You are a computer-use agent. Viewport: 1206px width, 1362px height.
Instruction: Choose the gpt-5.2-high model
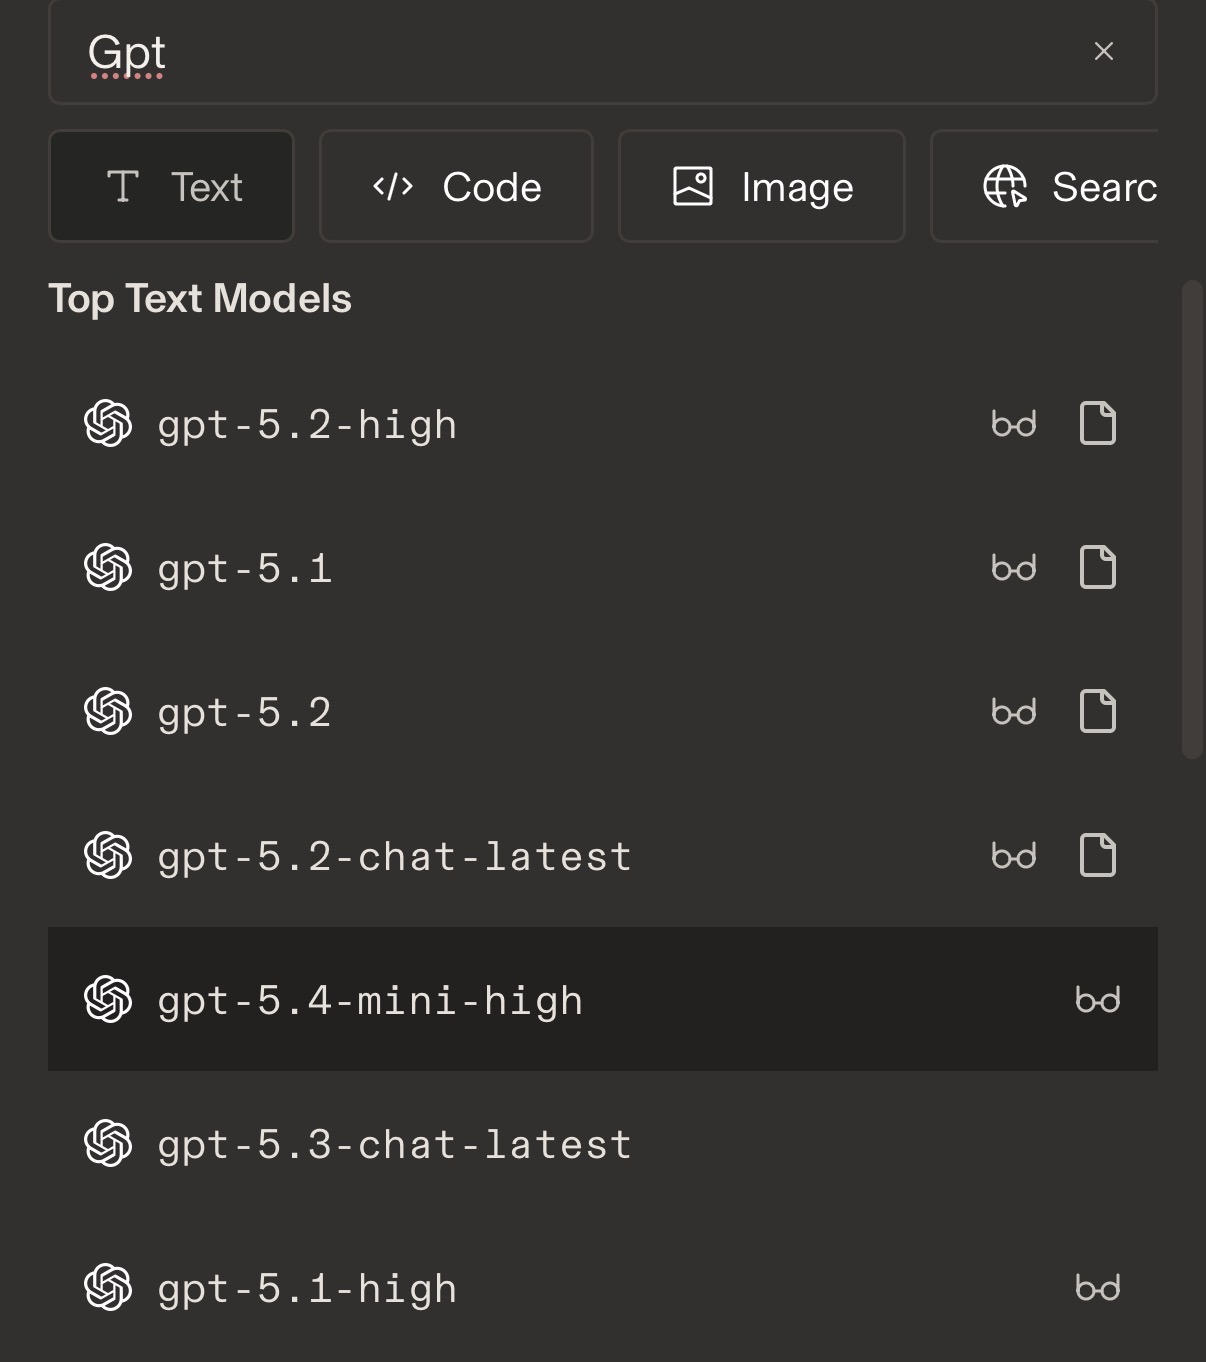(603, 423)
